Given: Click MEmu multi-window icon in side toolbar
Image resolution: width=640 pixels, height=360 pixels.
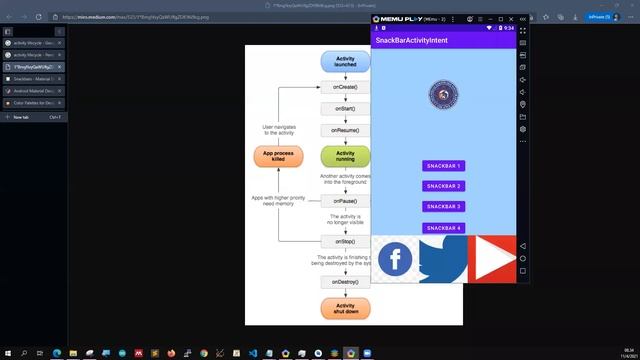Looking at the screenshot, I should 523,67.
